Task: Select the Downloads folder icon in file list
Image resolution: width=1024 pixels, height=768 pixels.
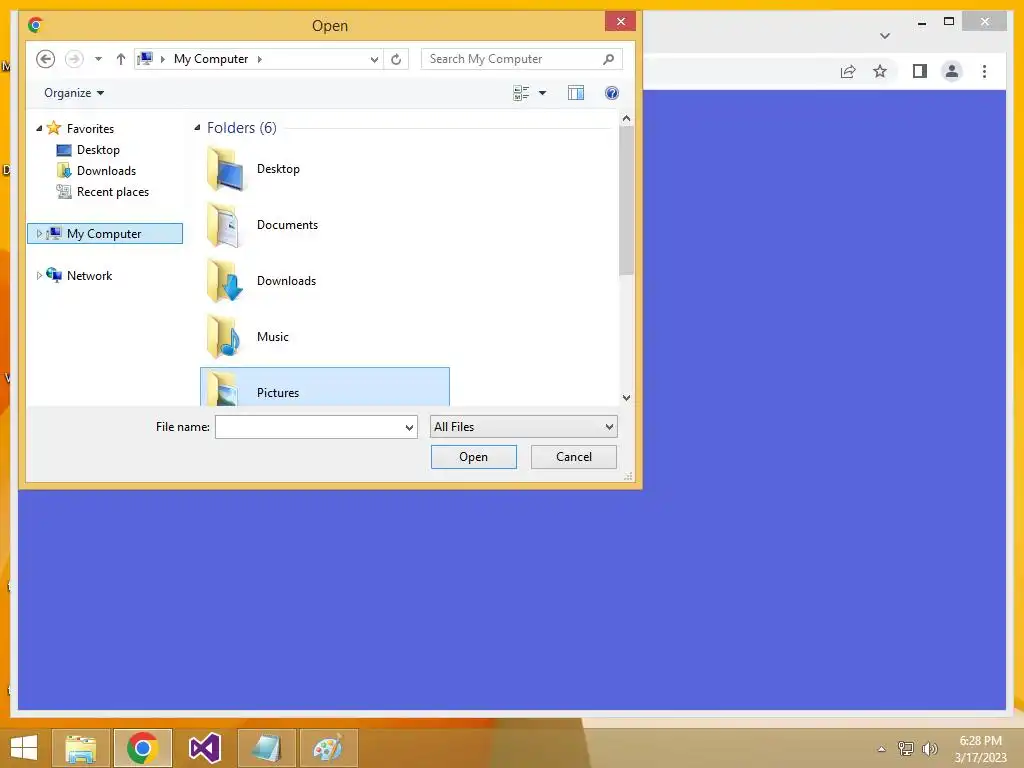Action: pos(225,280)
